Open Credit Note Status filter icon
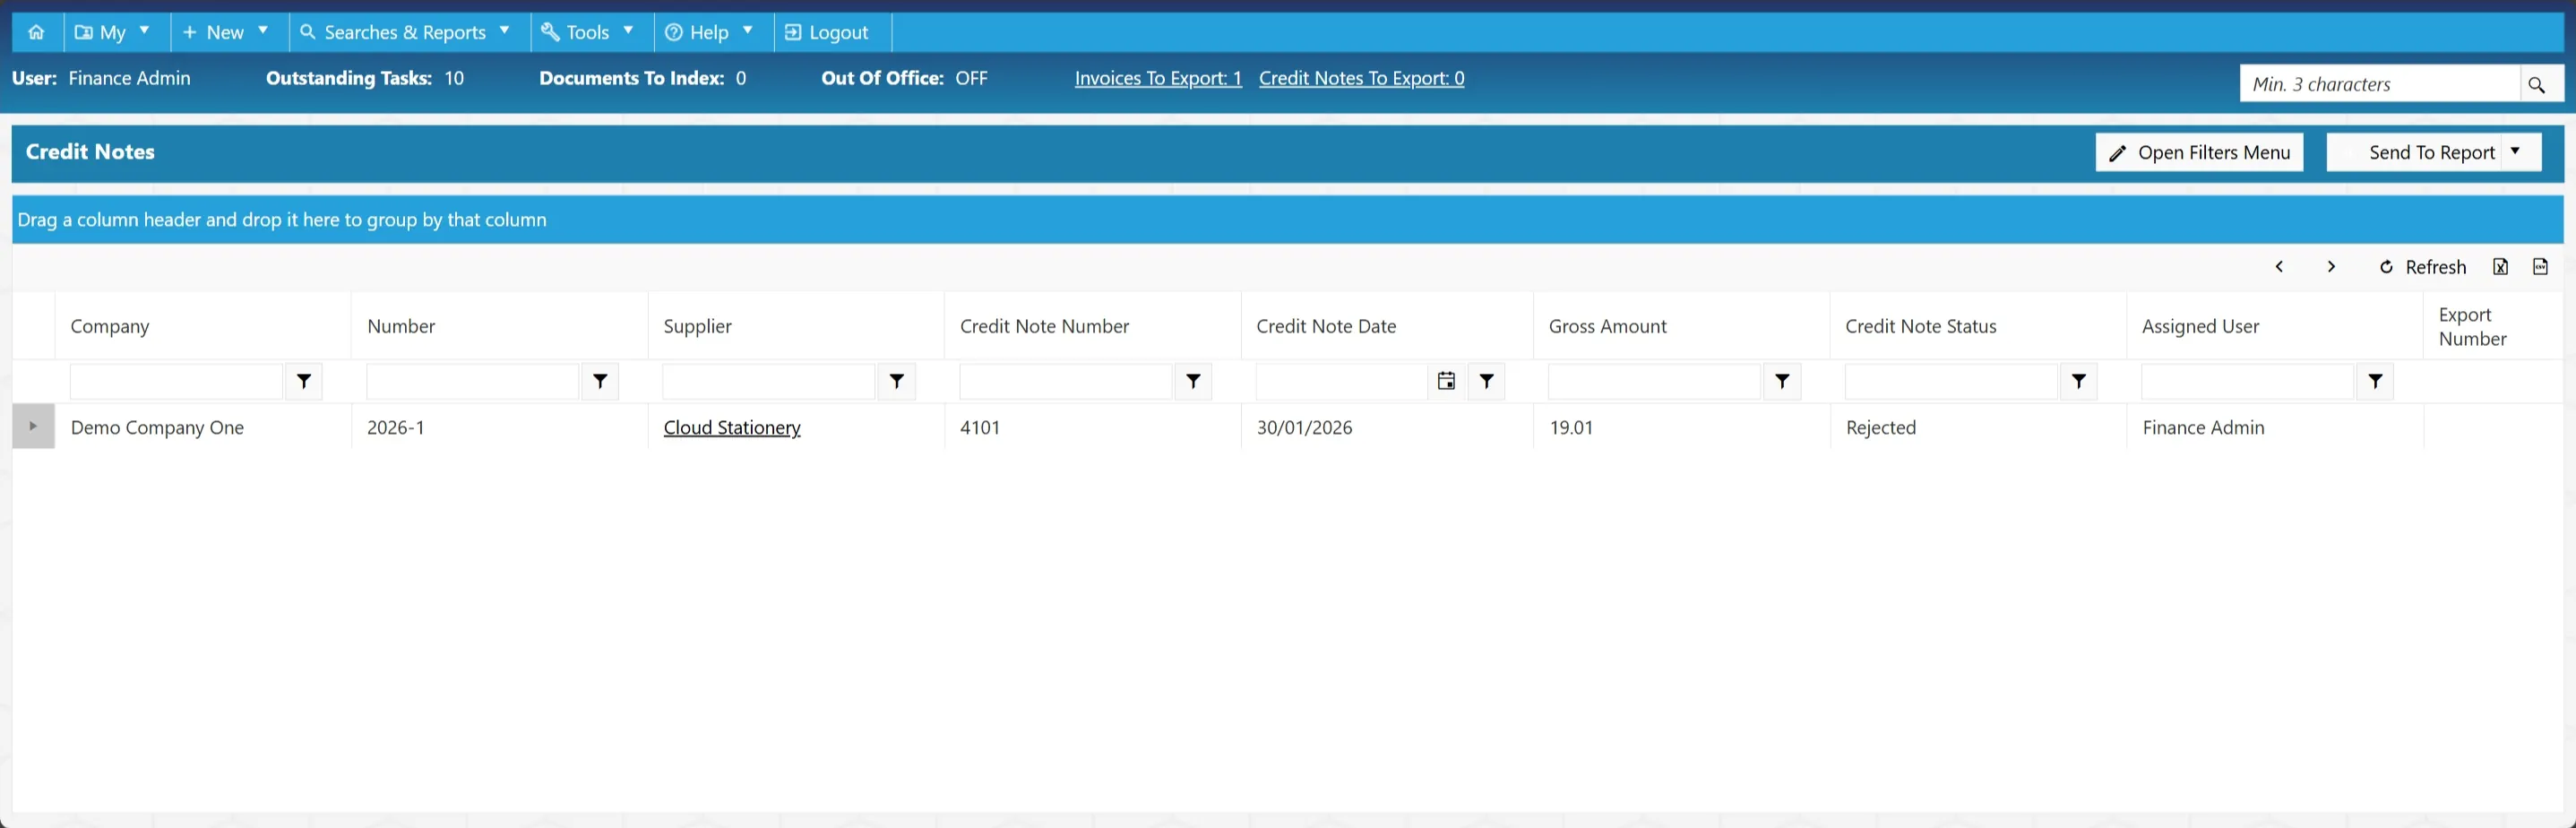Image resolution: width=2576 pixels, height=828 pixels. click(2079, 381)
